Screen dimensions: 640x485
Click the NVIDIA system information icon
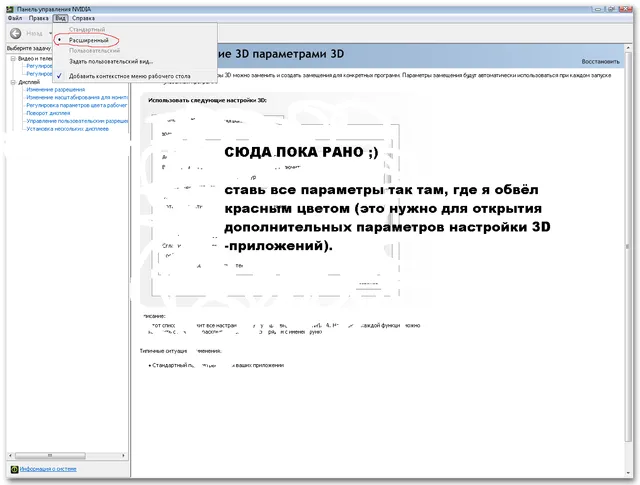[x=14, y=468]
